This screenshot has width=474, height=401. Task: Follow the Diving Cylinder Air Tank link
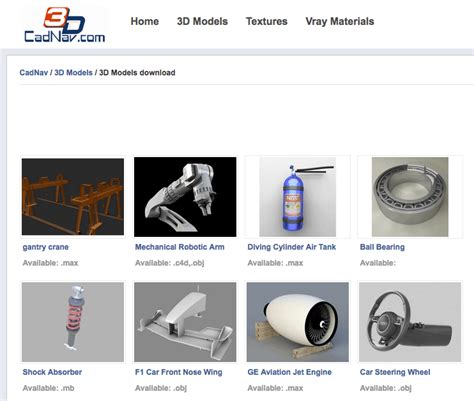point(292,247)
